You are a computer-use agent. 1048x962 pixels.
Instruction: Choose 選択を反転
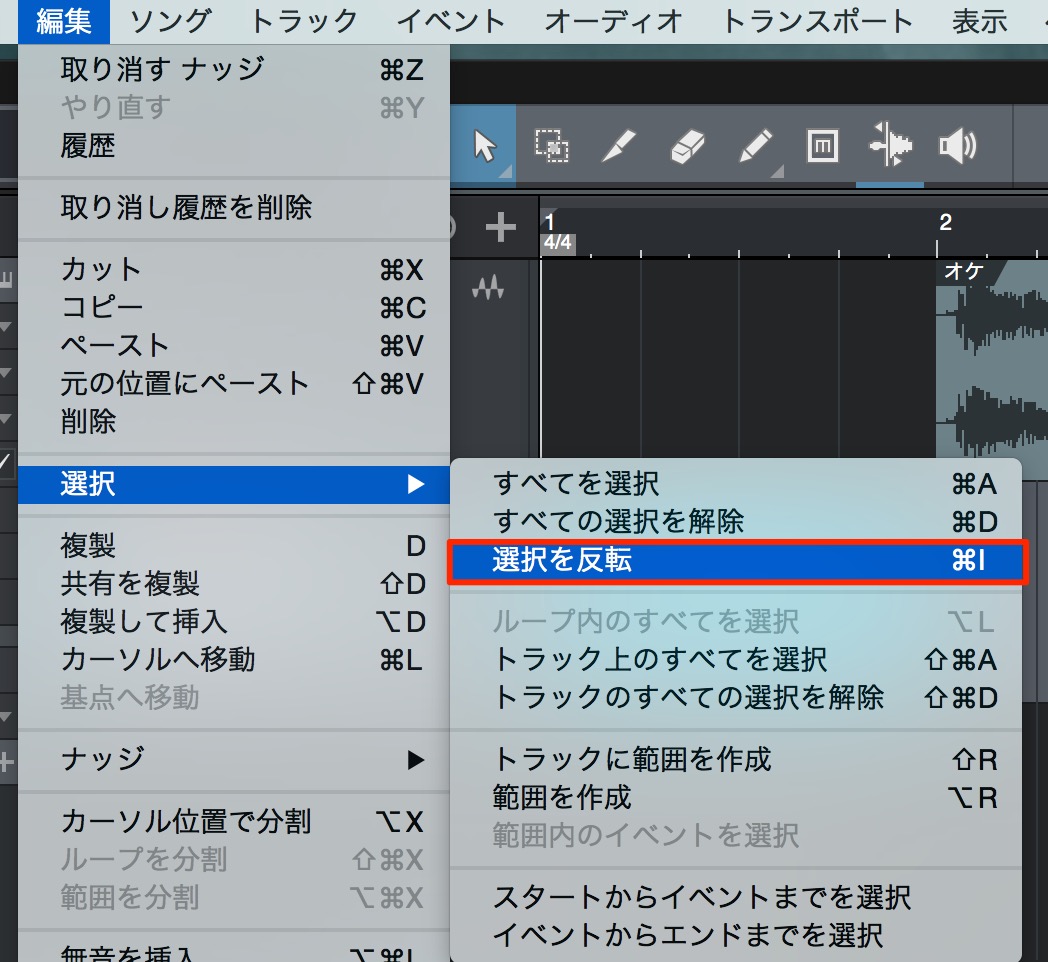tap(737, 561)
